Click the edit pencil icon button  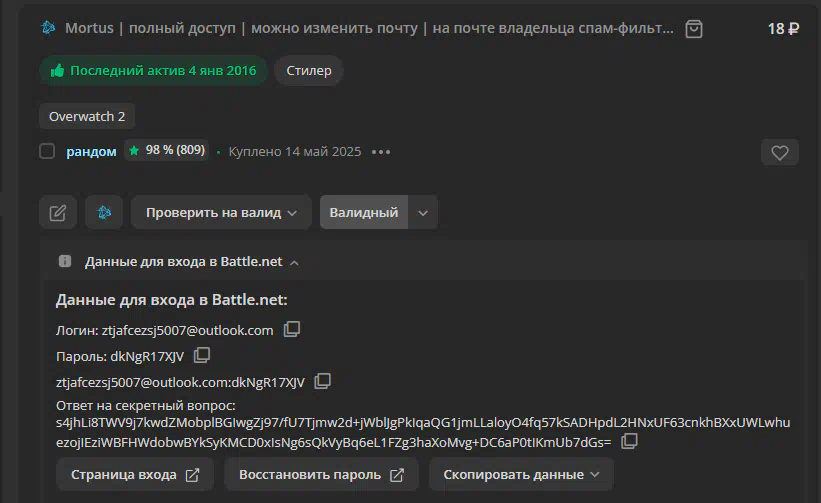(58, 213)
